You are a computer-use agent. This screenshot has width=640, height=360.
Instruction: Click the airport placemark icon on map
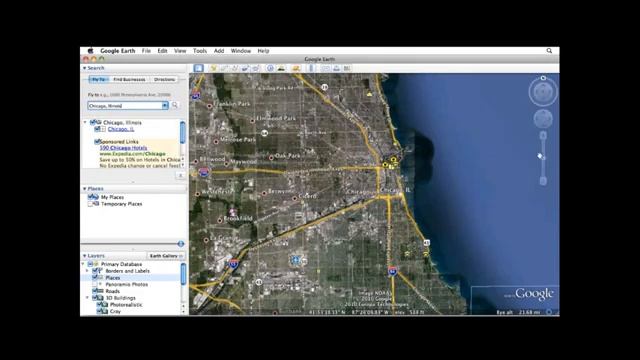point(296,260)
